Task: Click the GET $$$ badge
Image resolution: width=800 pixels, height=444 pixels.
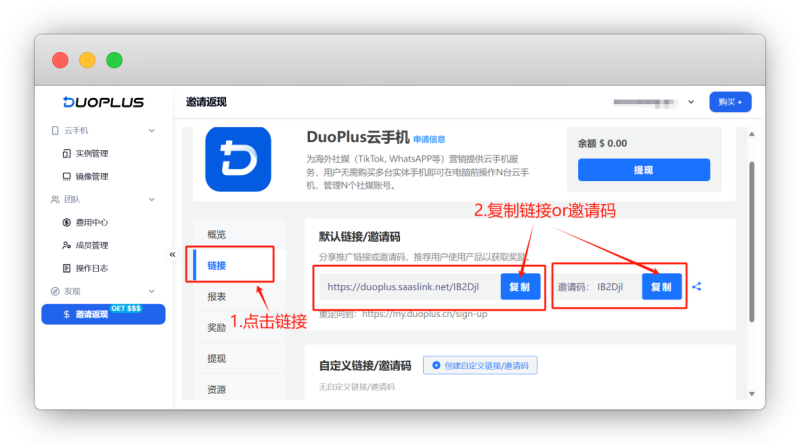Action: pyautogui.click(x=126, y=309)
